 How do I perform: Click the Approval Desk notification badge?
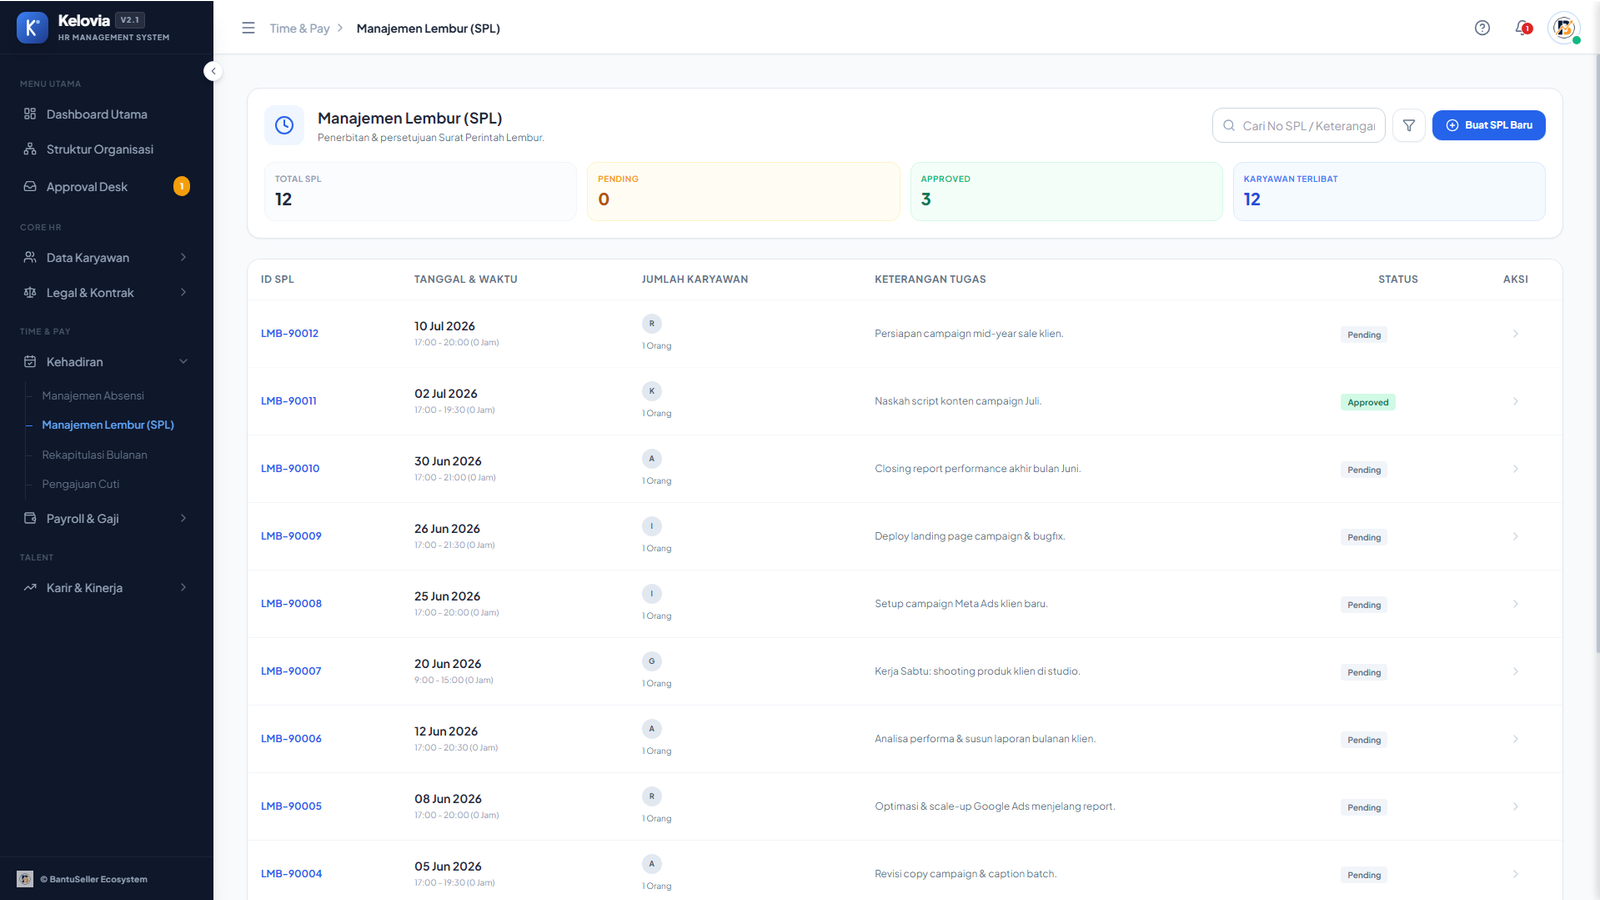click(x=182, y=186)
